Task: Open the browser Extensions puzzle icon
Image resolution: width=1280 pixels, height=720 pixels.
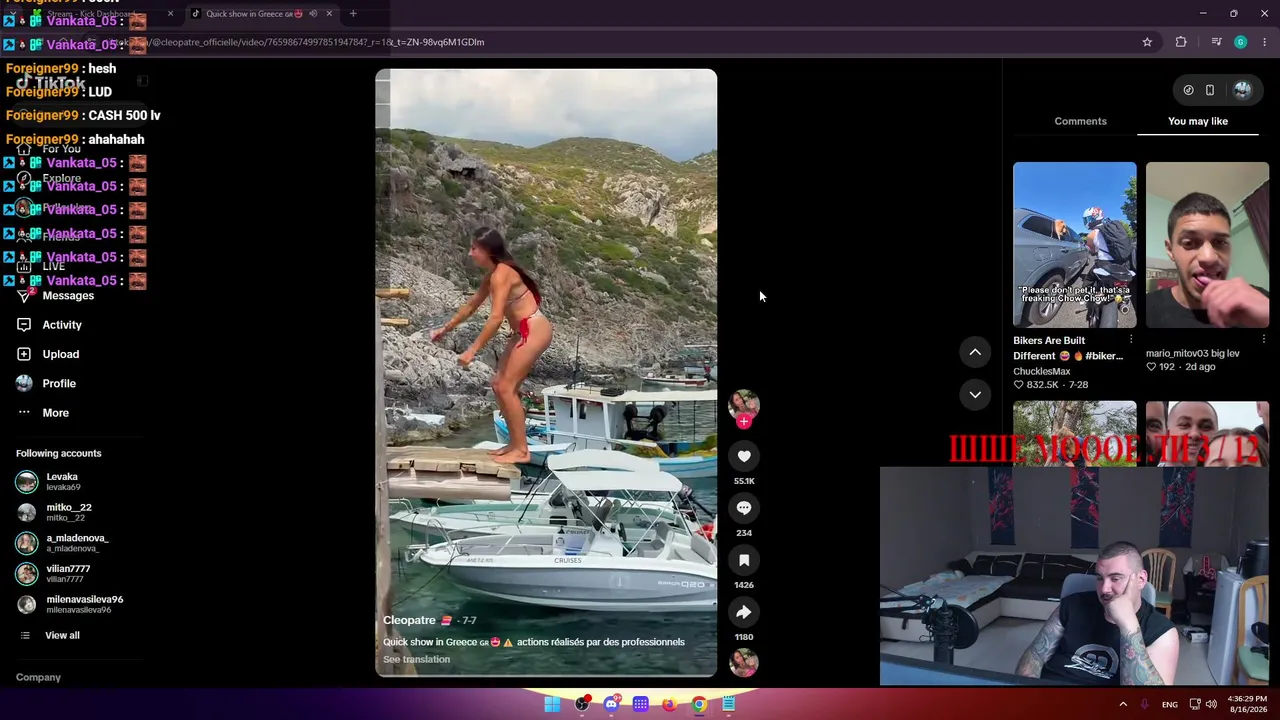Action: pyautogui.click(x=1181, y=42)
